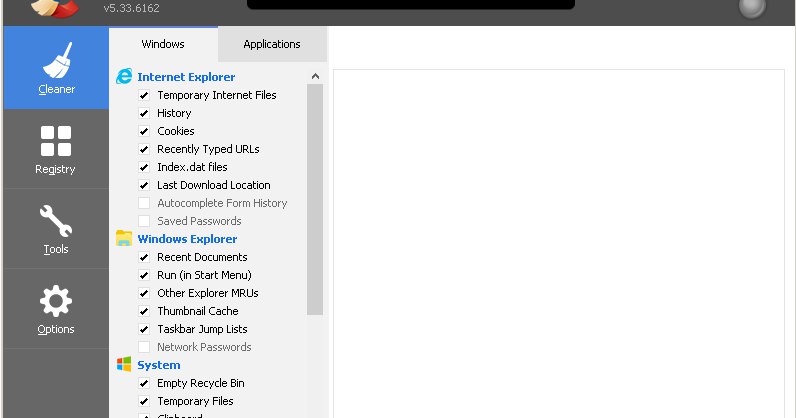Screen dimensions: 796x418
Task: Click the Windows Explorer folder icon
Action: click(124, 238)
